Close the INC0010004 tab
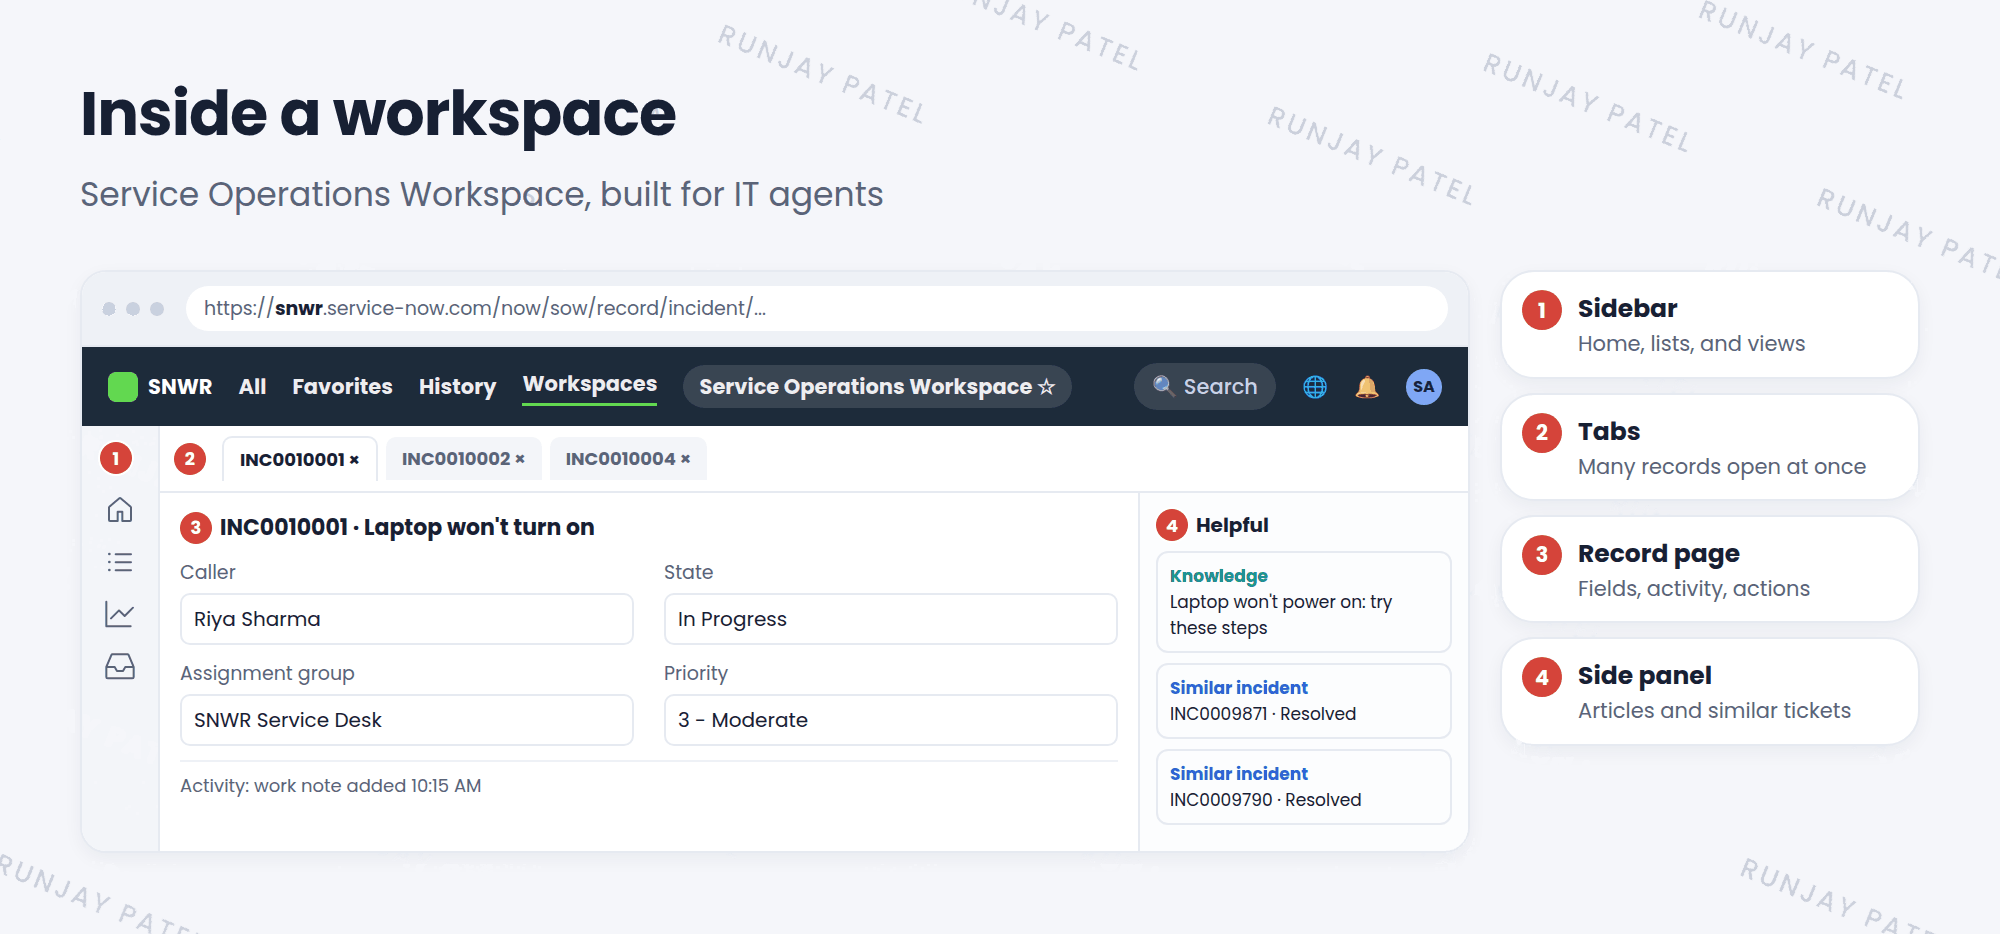This screenshot has height=934, width=2000. (x=685, y=459)
